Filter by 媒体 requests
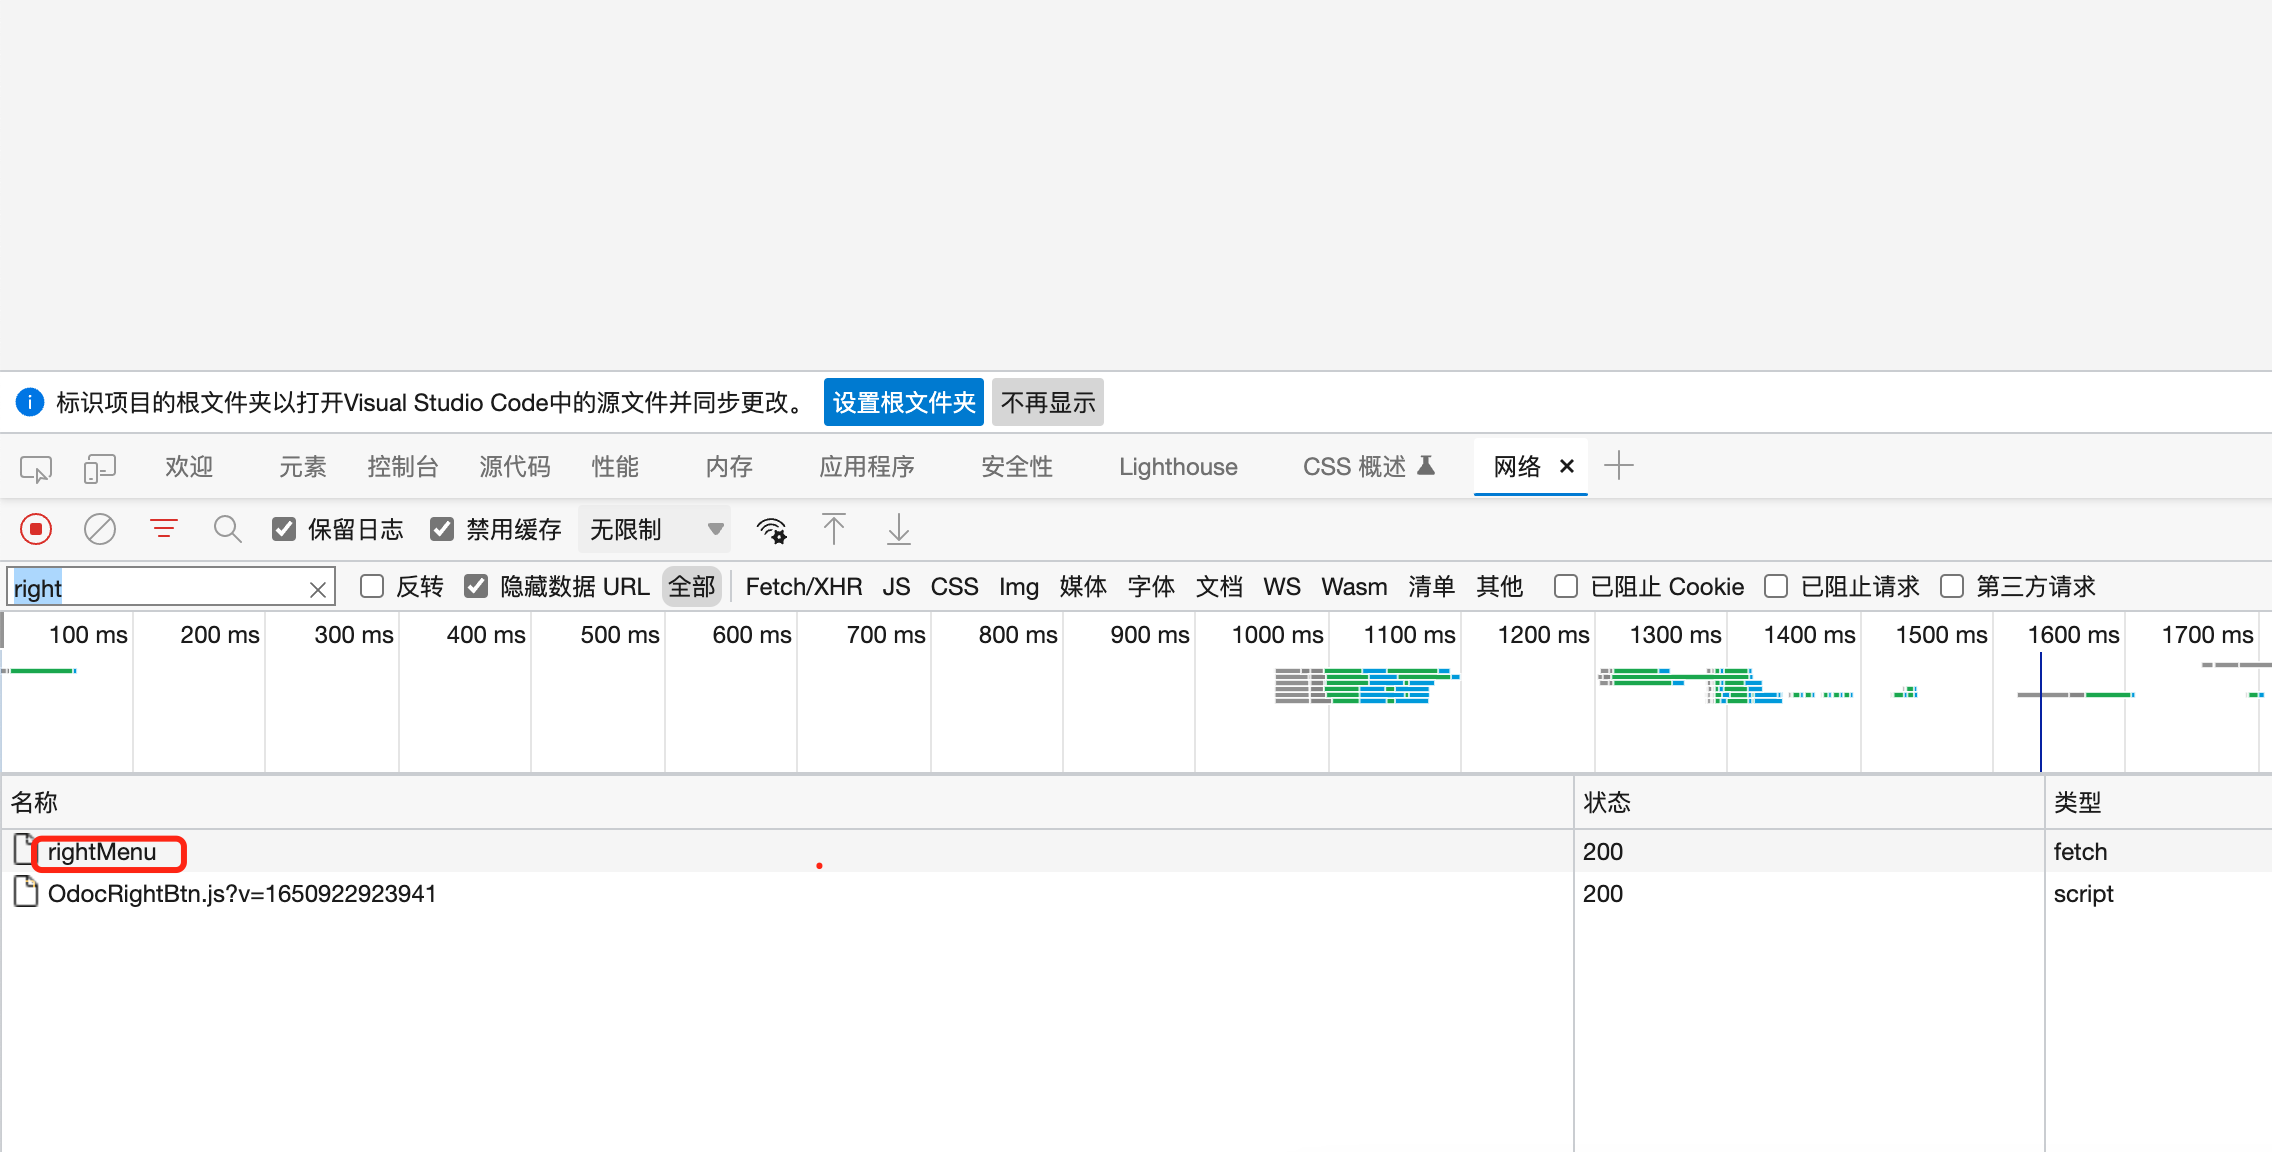This screenshot has width=2272, height=1152. tap(1083, 586)
